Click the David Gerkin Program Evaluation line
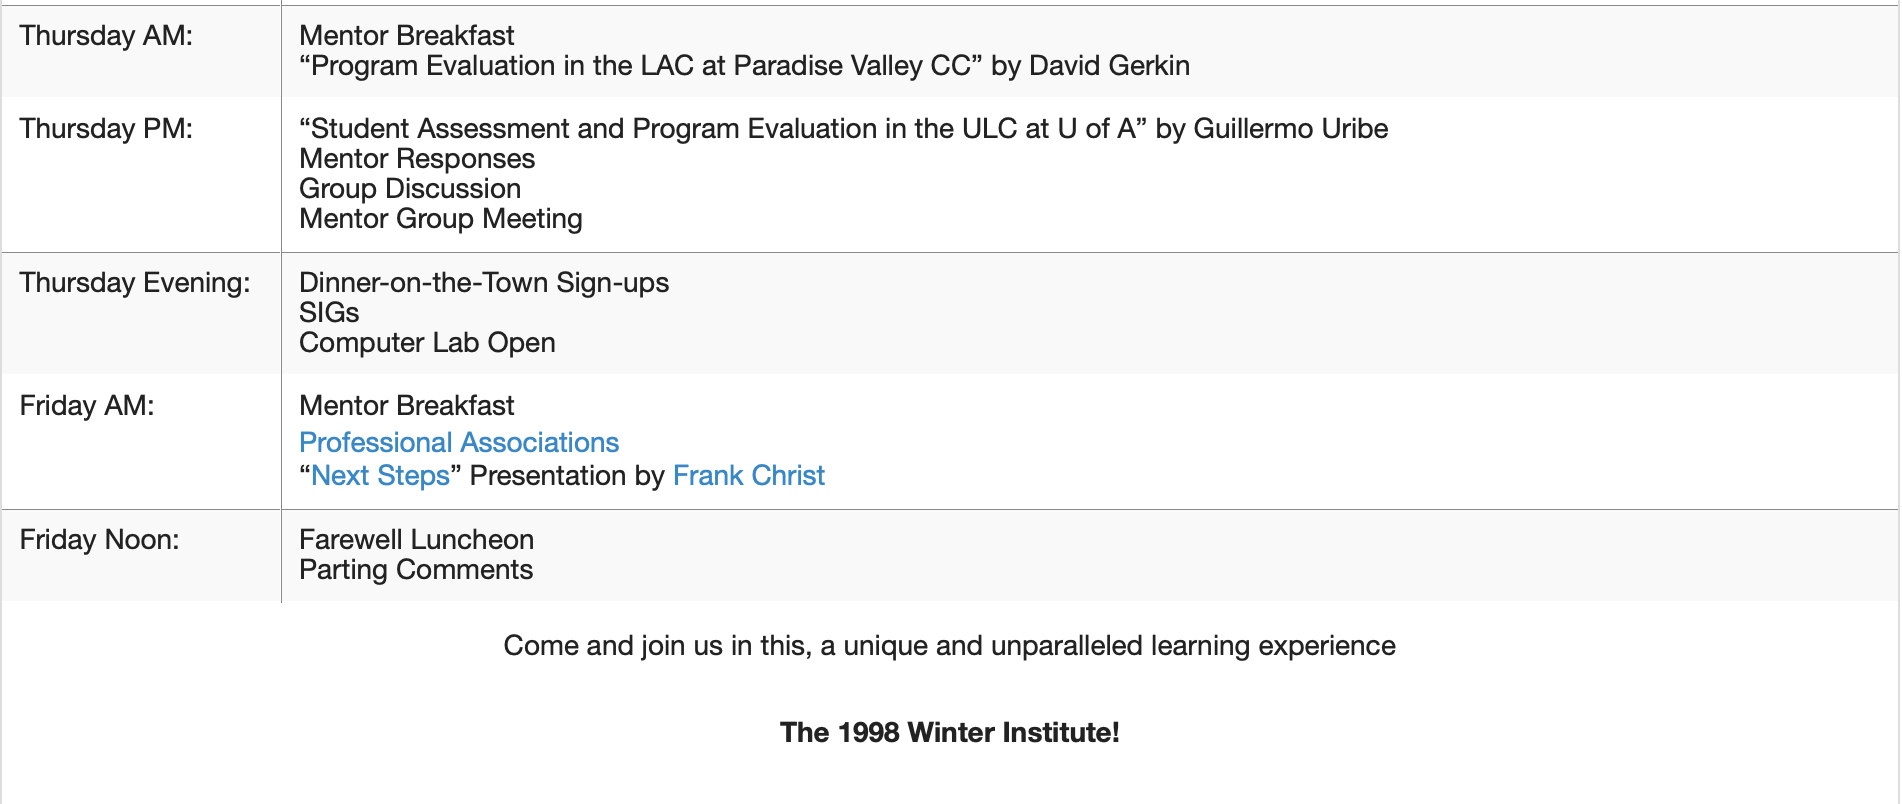 coord(744,66)
